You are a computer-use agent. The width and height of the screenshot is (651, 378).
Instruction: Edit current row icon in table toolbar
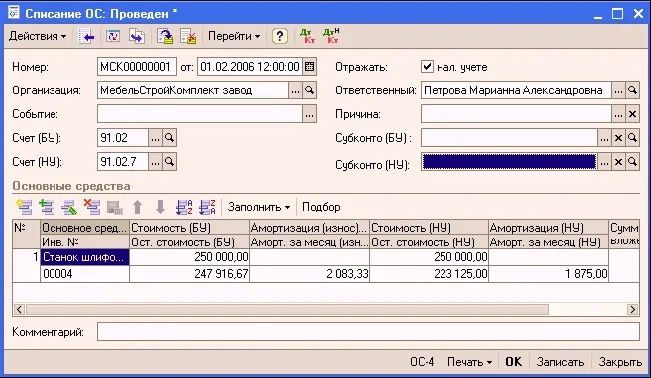[69, 207]
